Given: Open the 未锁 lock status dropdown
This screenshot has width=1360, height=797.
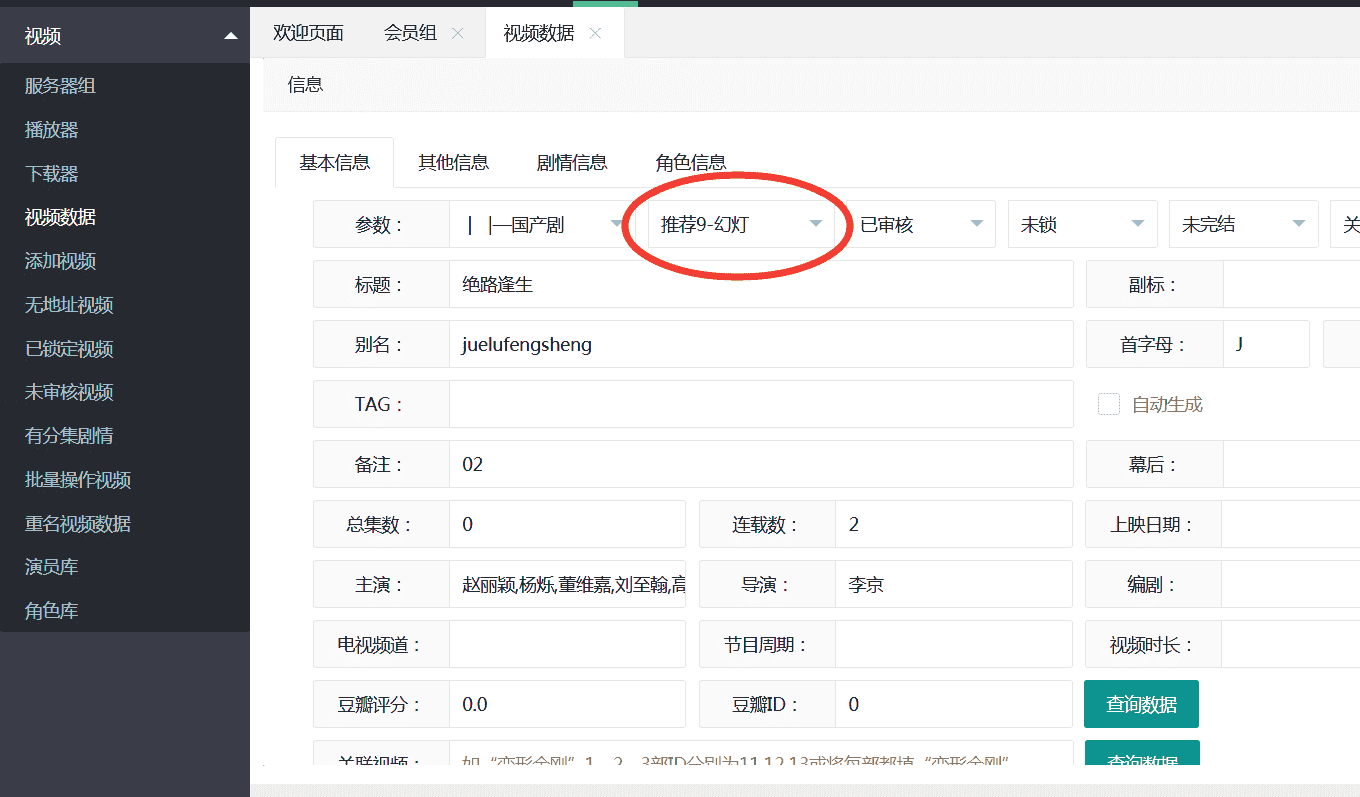Looking at the screenshot, I should (x=1080, y=224).
